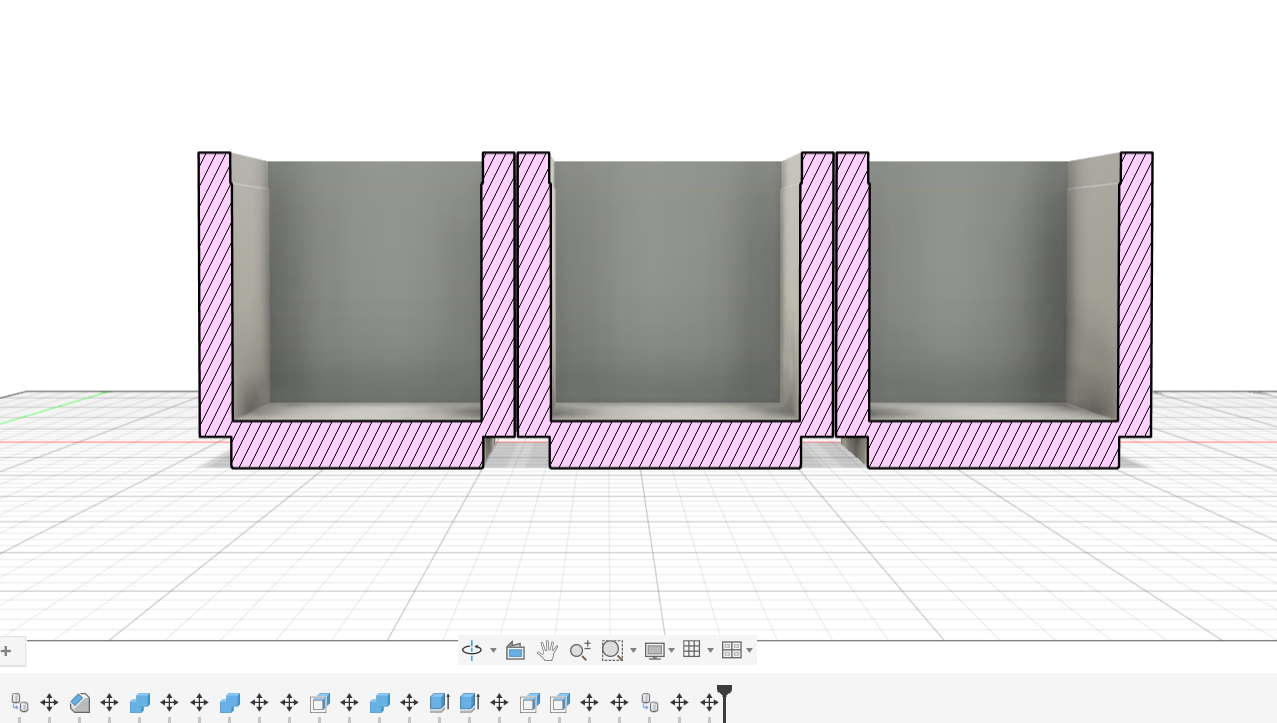1277x723 pixels.
Task: Select the third Shell feature in timeline
Action: (560, 703)
